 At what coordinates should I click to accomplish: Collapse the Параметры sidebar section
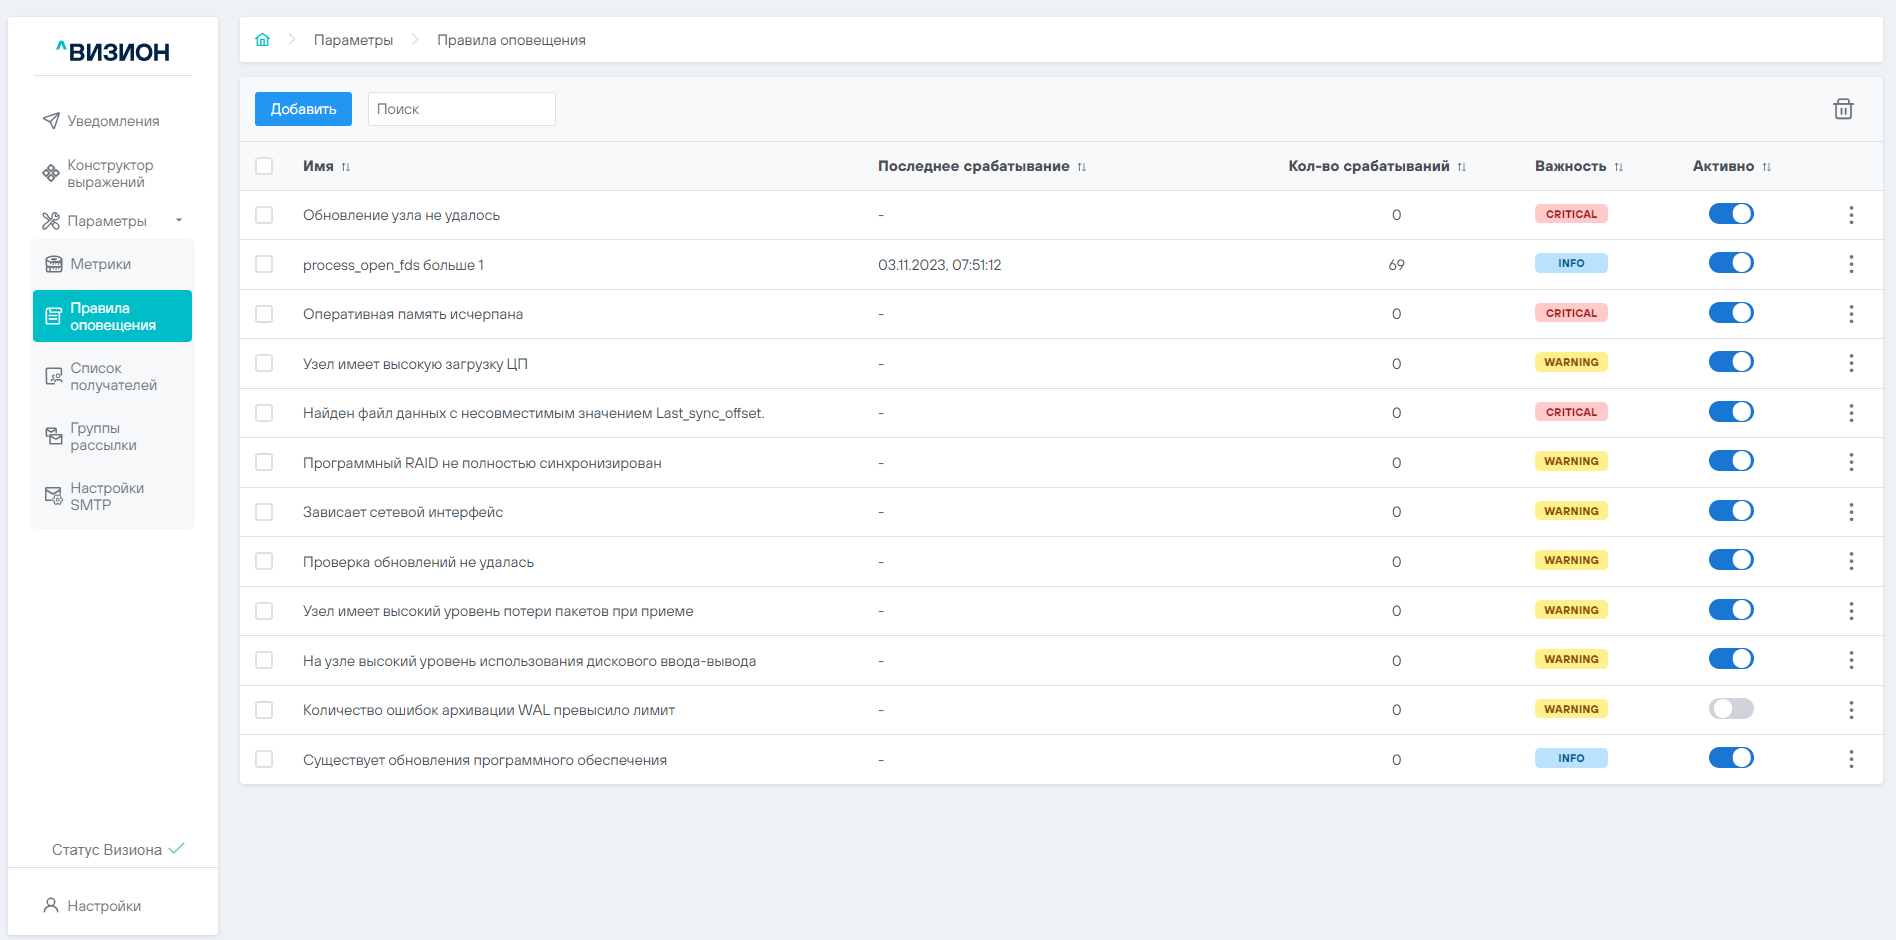tap(179, 221)
